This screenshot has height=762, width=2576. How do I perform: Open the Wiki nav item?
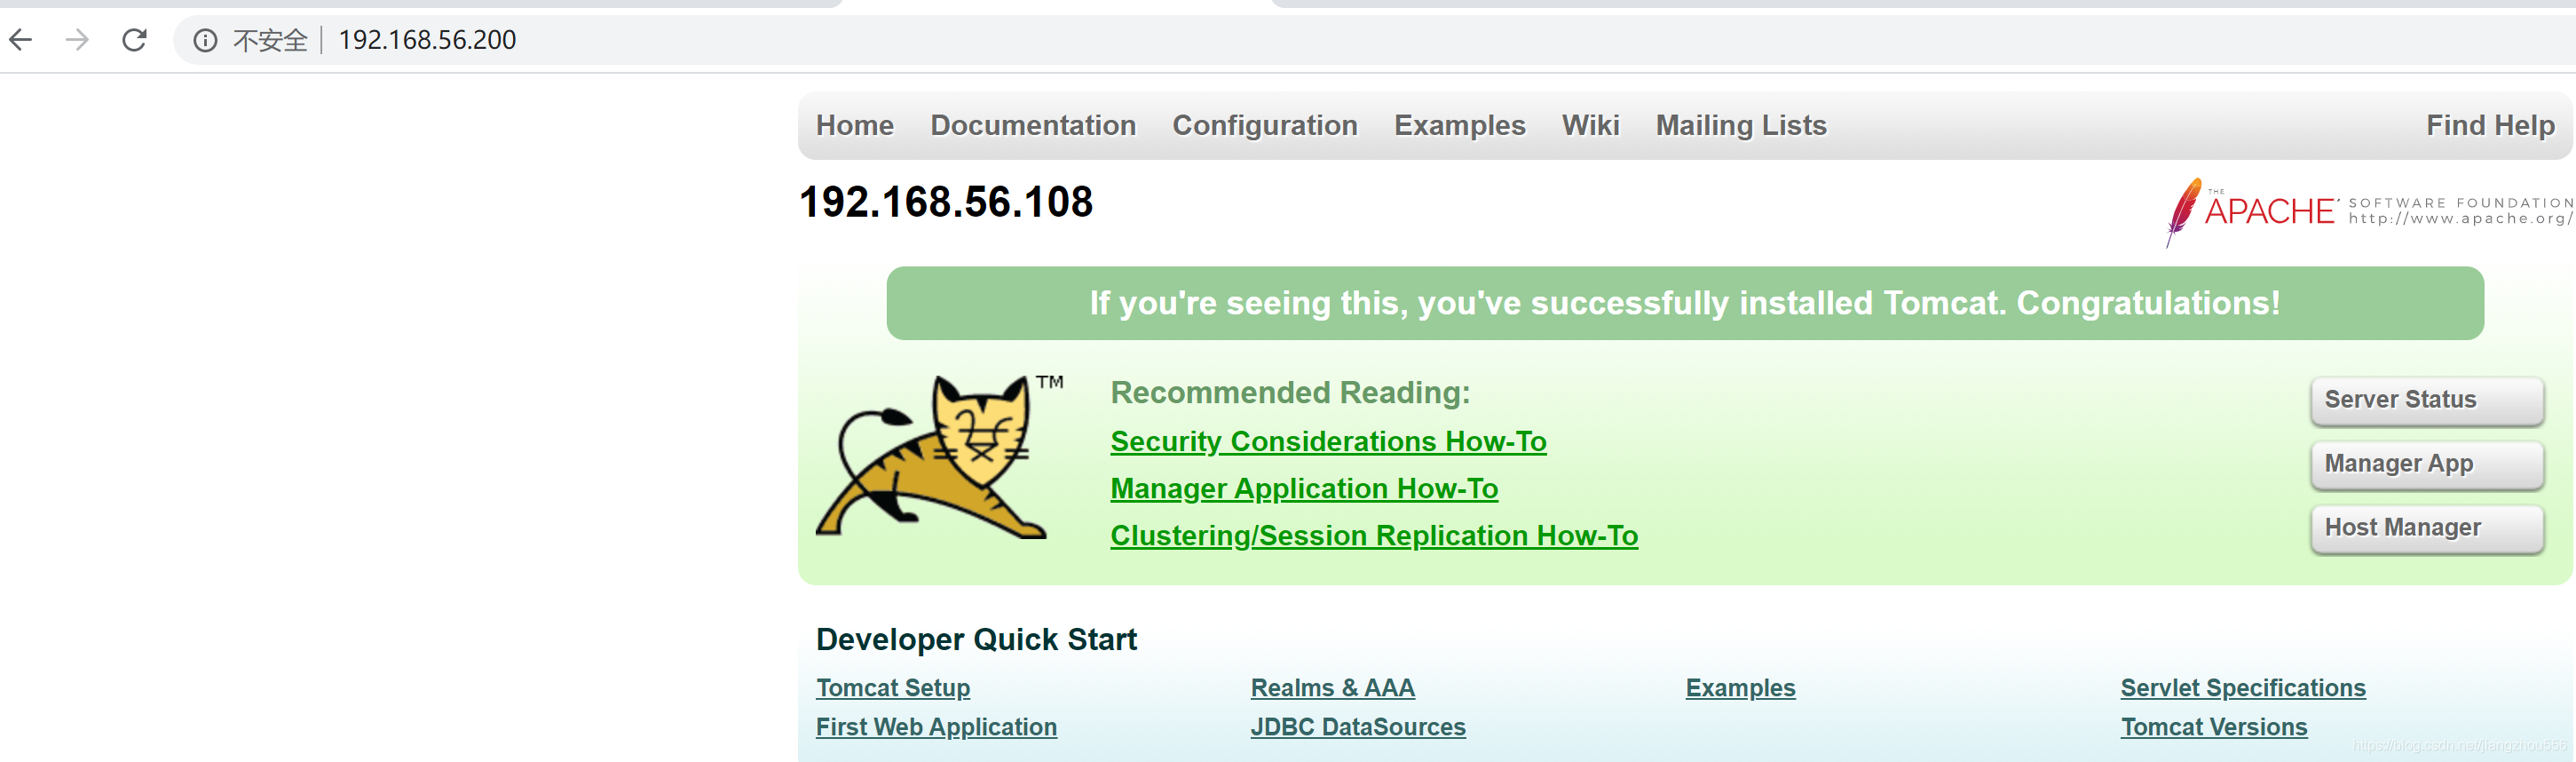(x=1591, y=125)
